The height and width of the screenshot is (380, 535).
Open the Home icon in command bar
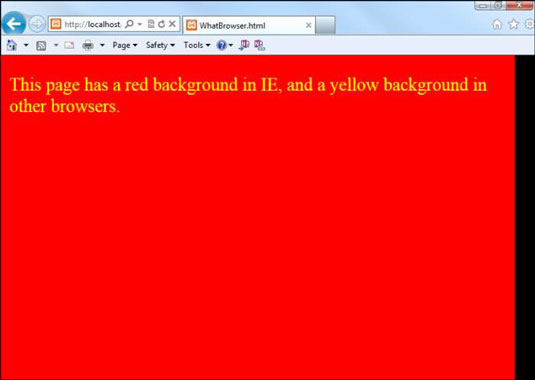(x=12, y=45)
